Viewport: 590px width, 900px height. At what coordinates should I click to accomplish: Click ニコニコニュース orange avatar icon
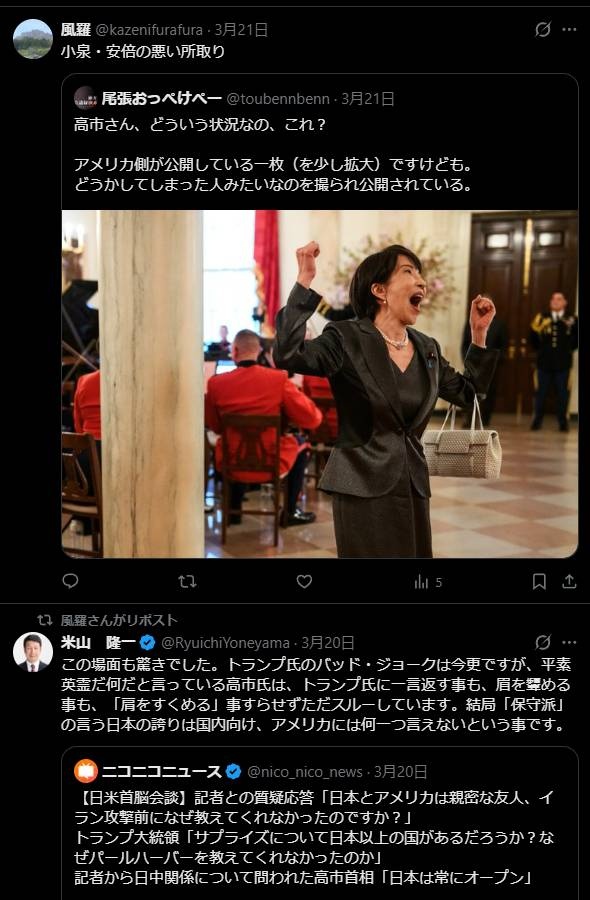pos(86,771)
